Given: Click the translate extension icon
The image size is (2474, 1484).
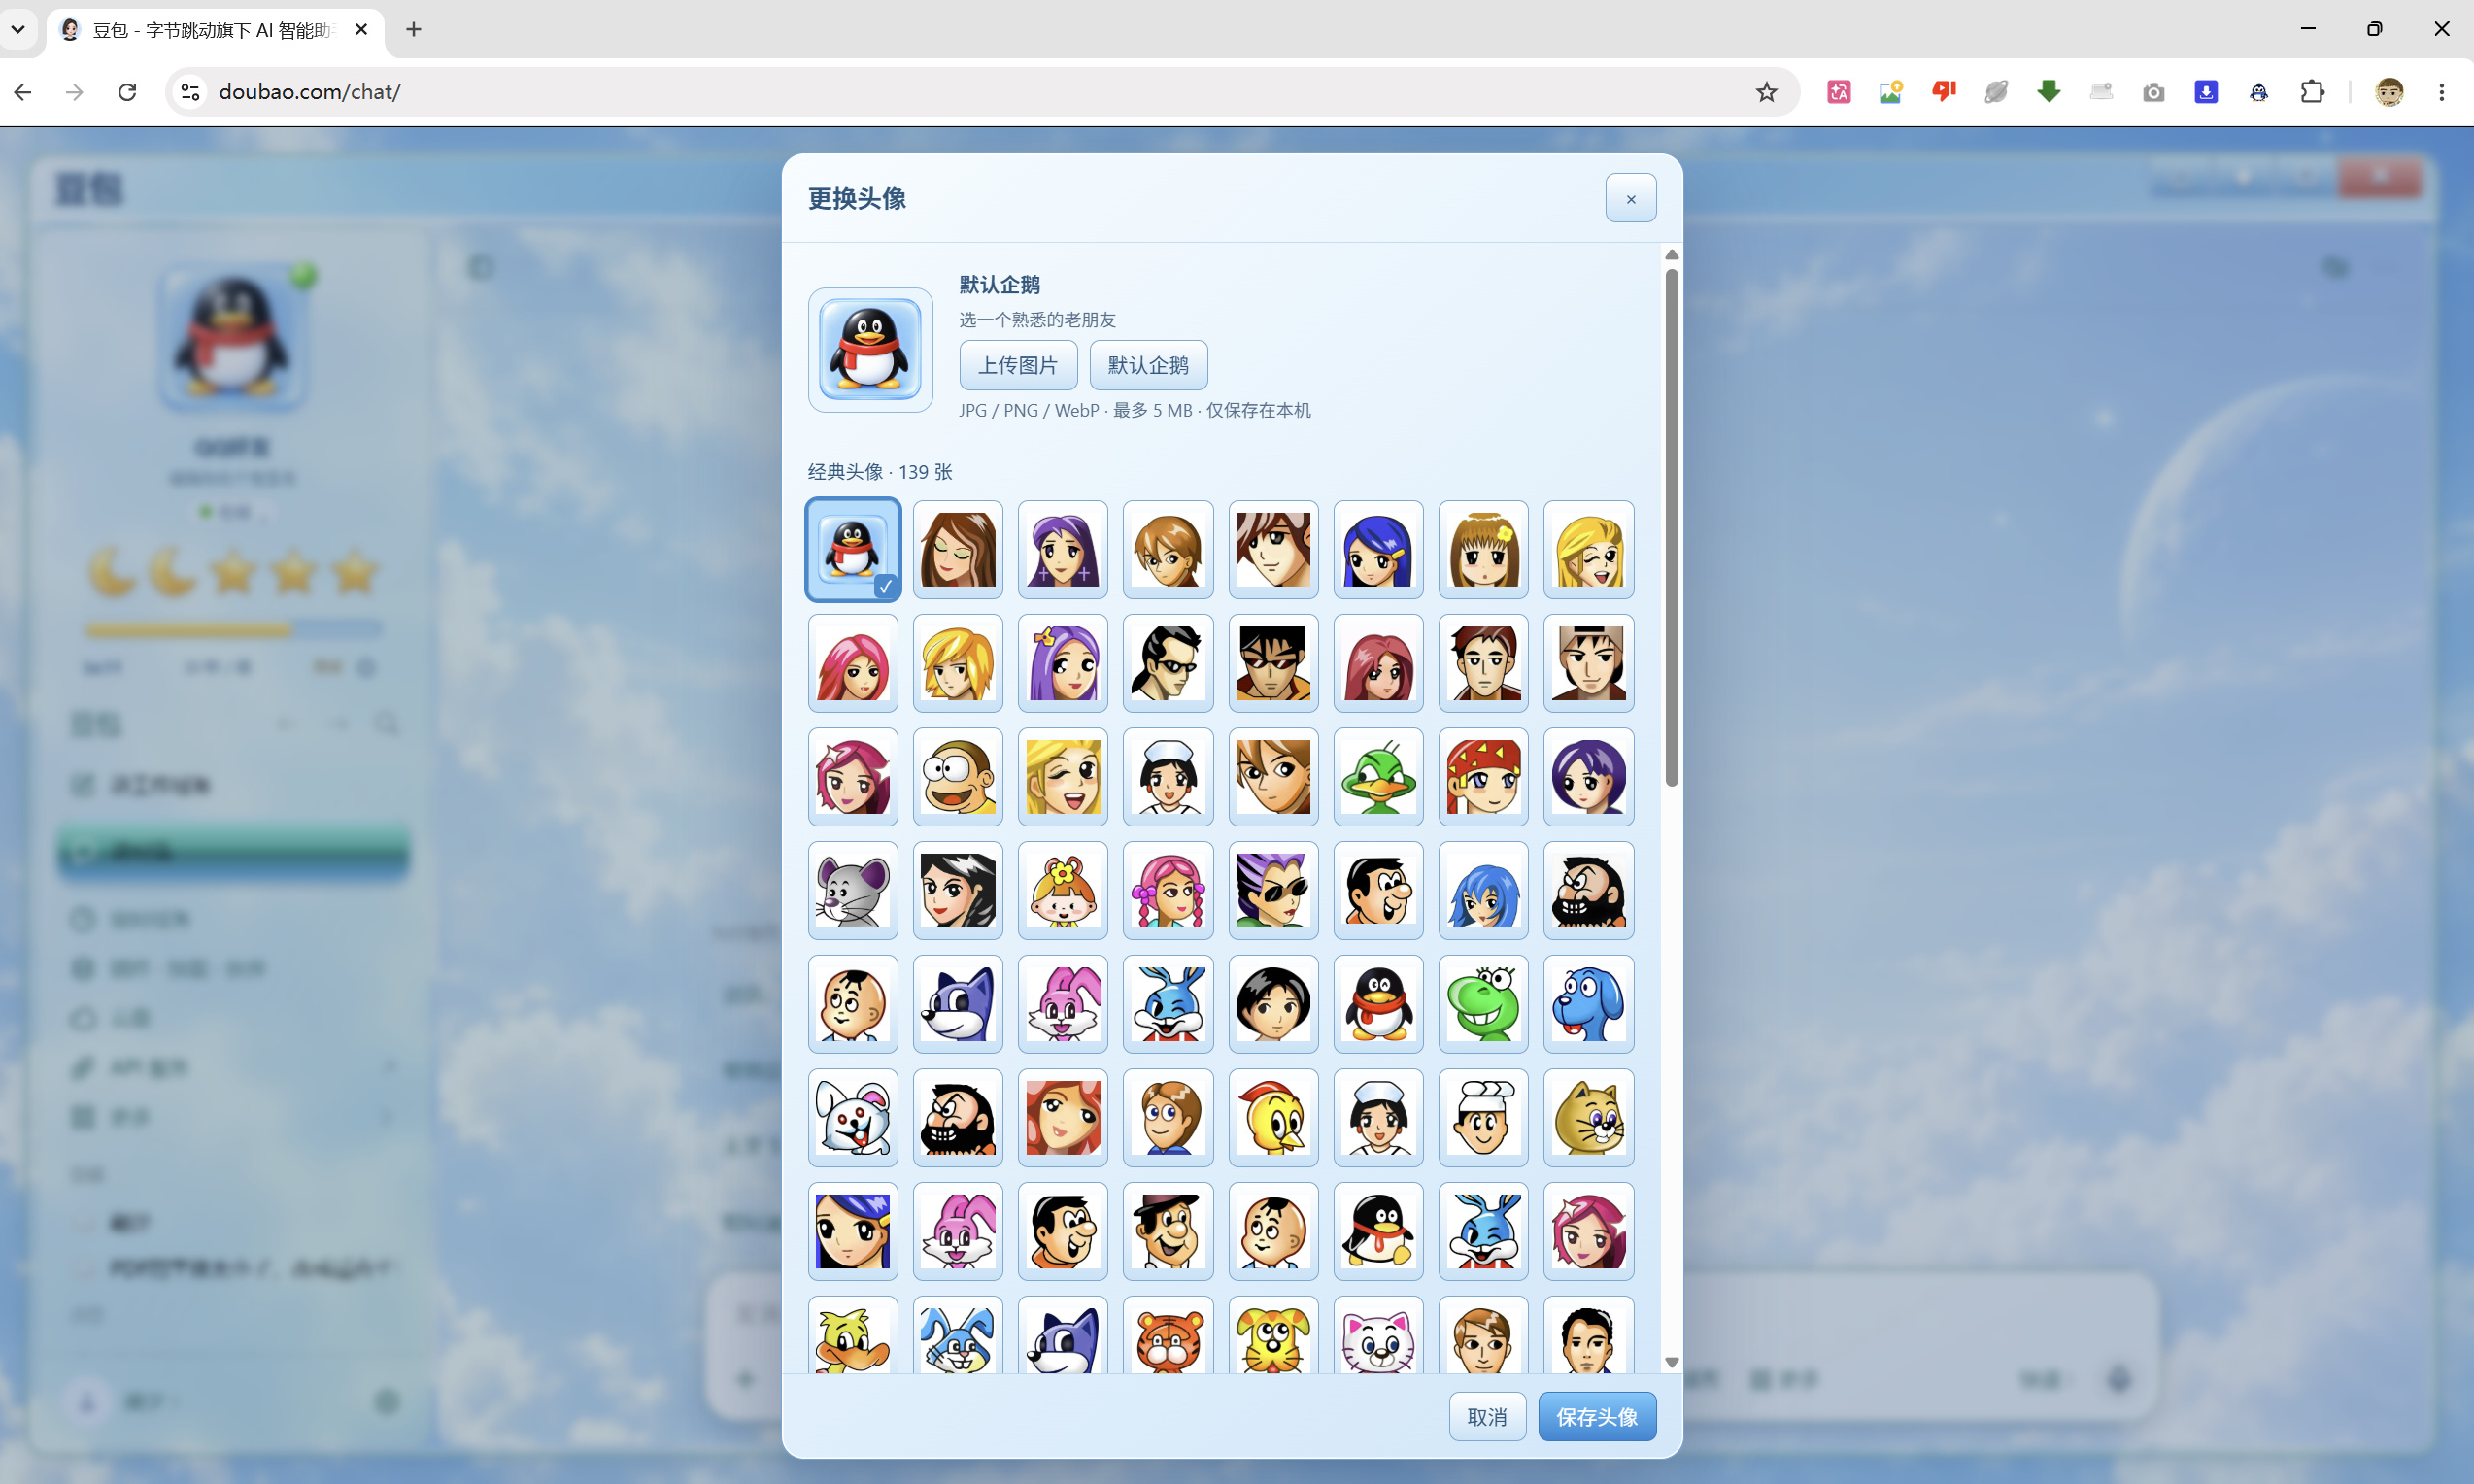Looking at the screenshot, I should click(x=1838, y=92).
